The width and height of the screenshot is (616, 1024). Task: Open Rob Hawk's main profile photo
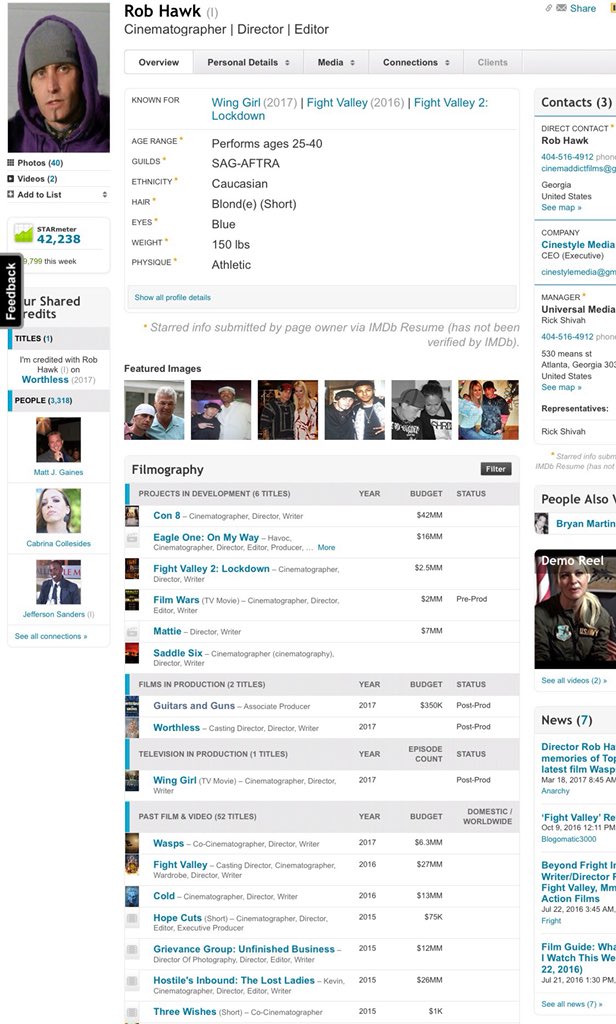(x=58, y=77)
